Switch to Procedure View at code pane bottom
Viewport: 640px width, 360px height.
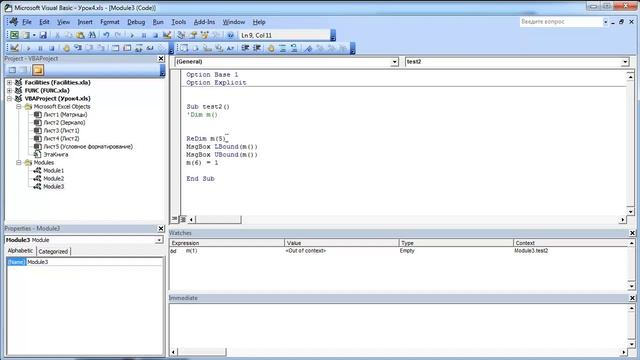(x=175, y=219)
